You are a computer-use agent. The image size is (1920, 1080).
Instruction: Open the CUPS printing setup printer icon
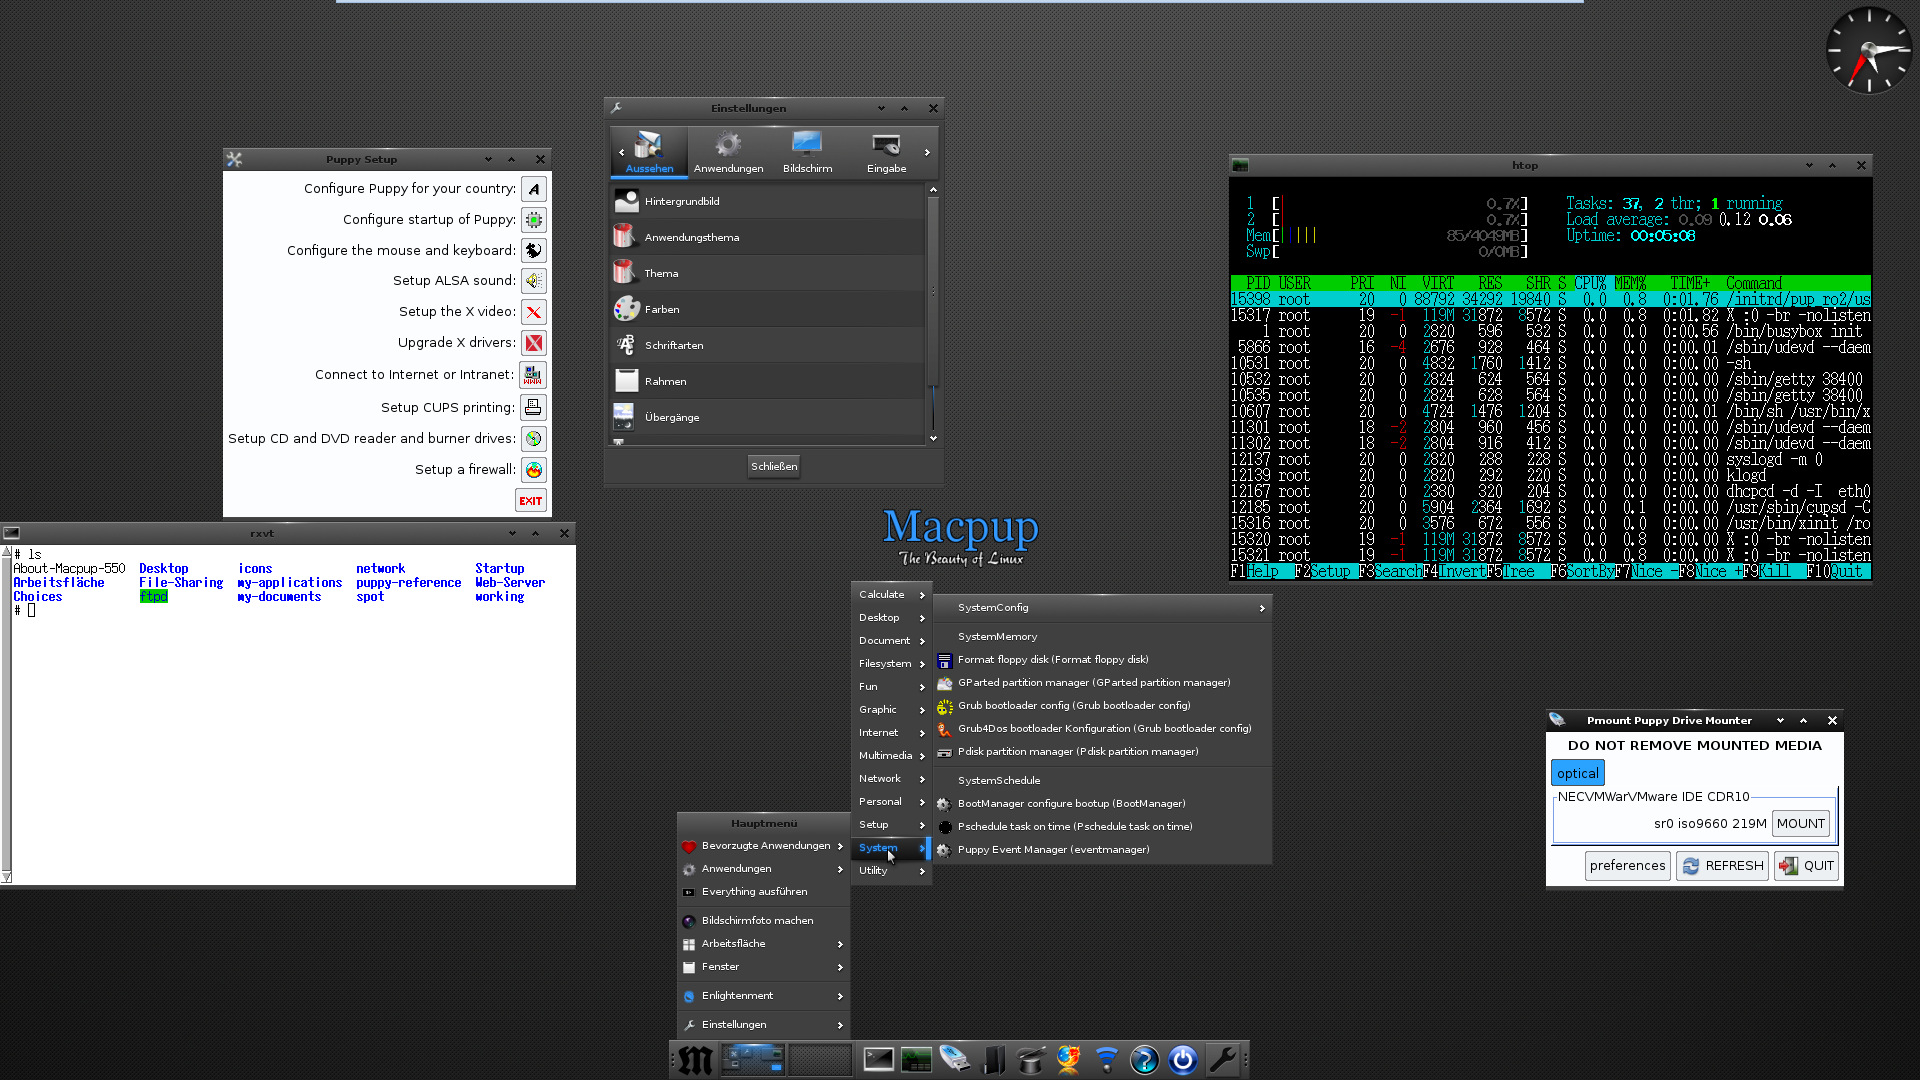533,407
